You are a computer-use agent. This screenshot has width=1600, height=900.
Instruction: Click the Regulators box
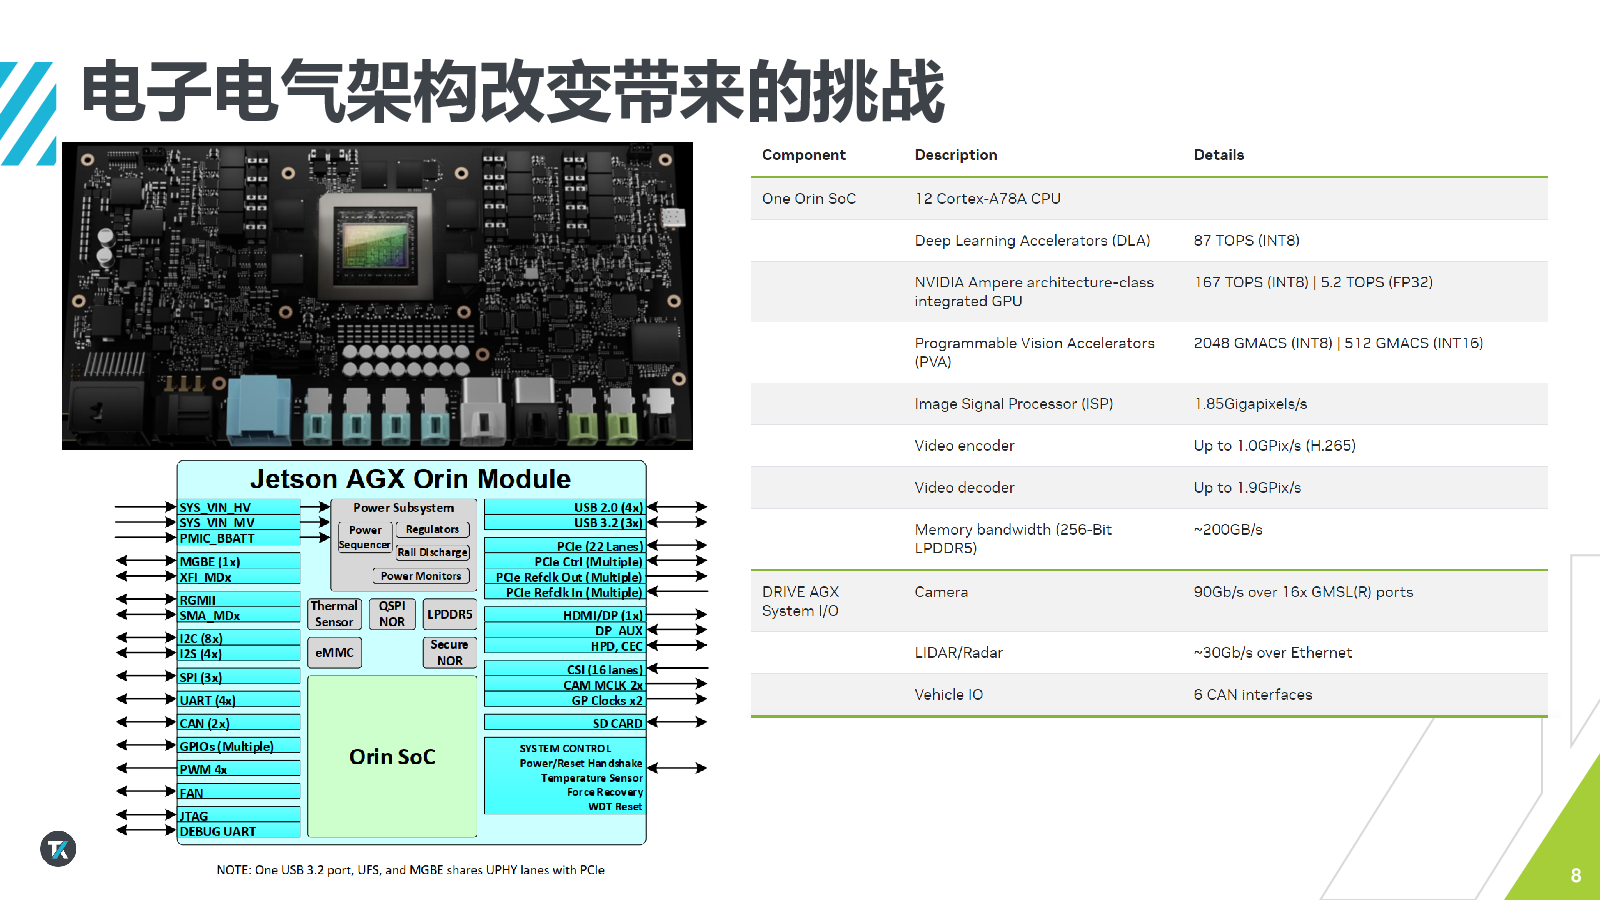[433, 530]
